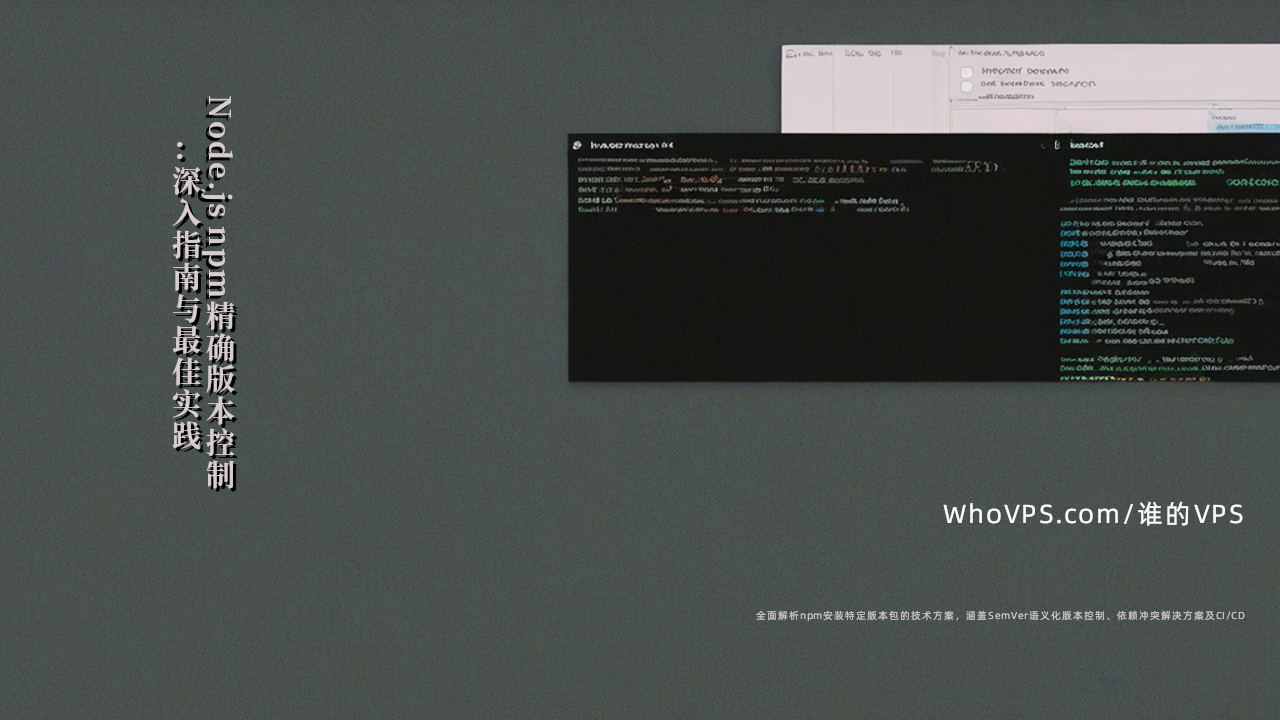This screenshot has height=720, width=1280.
Task: Select the blue highlighted row in the pink window
Action: click(x=1245, y=128)
